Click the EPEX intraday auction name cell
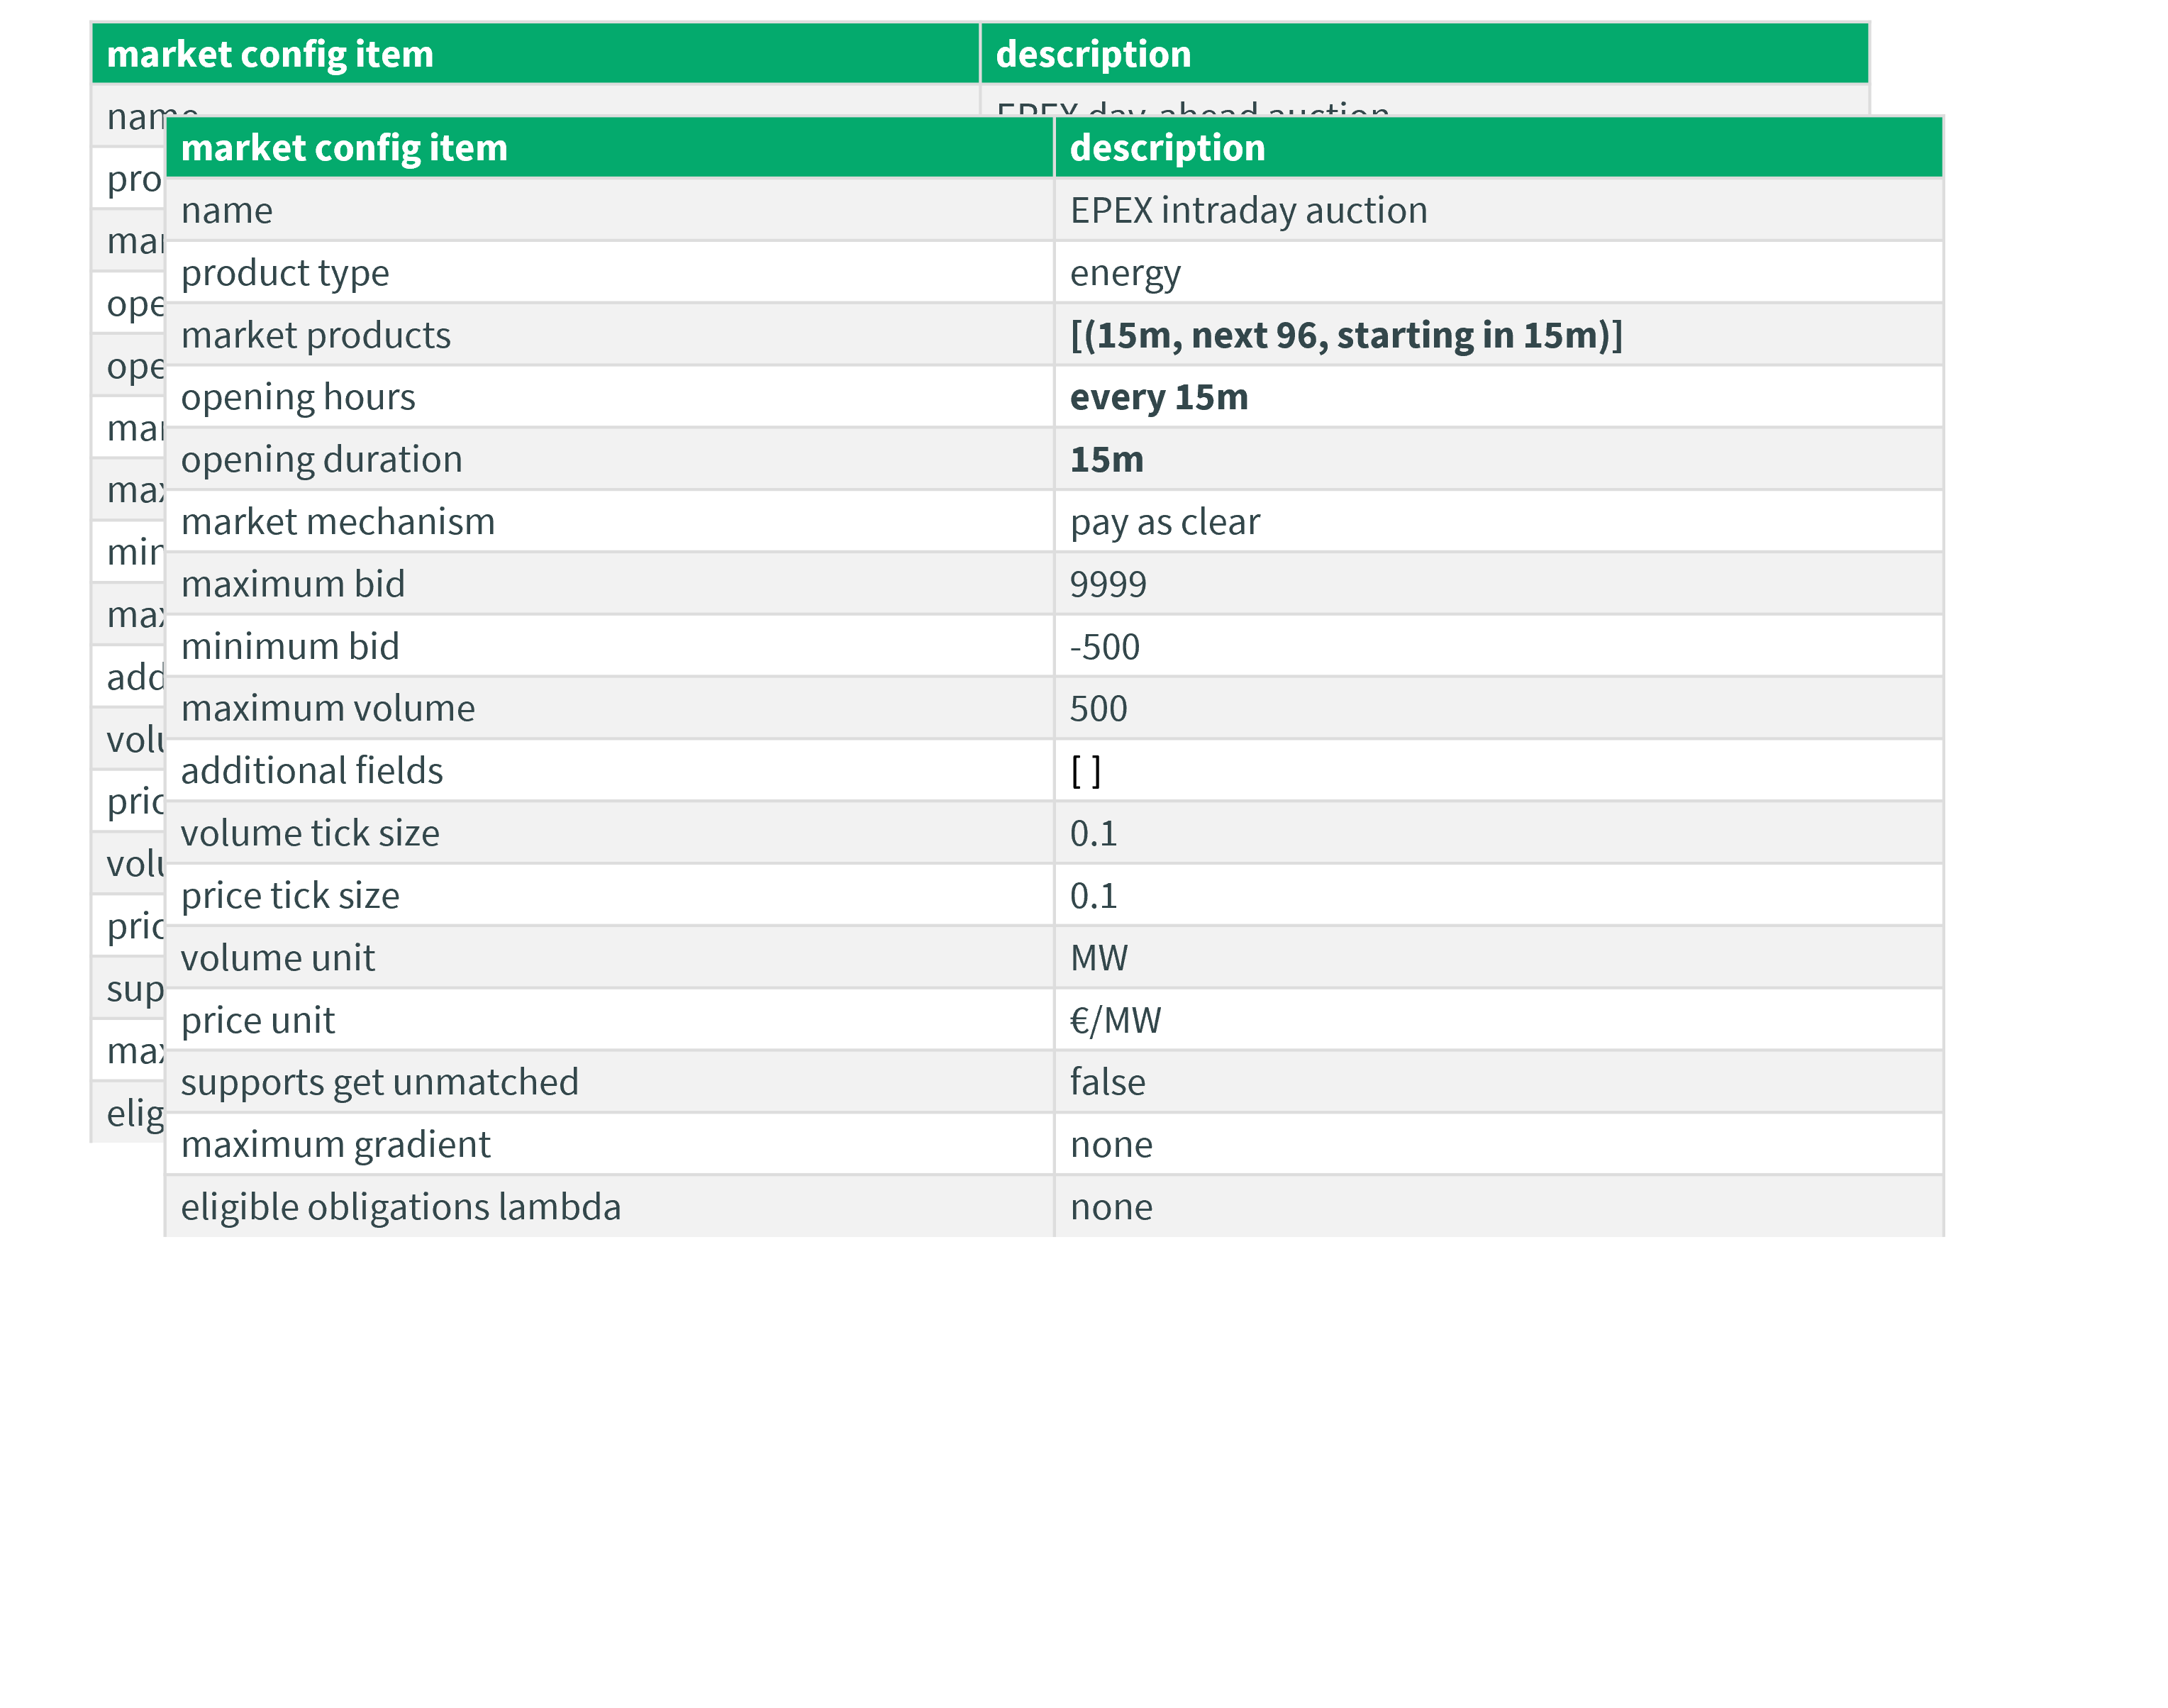The height and width of the screenshot is (1708, 2168). 1248,211
